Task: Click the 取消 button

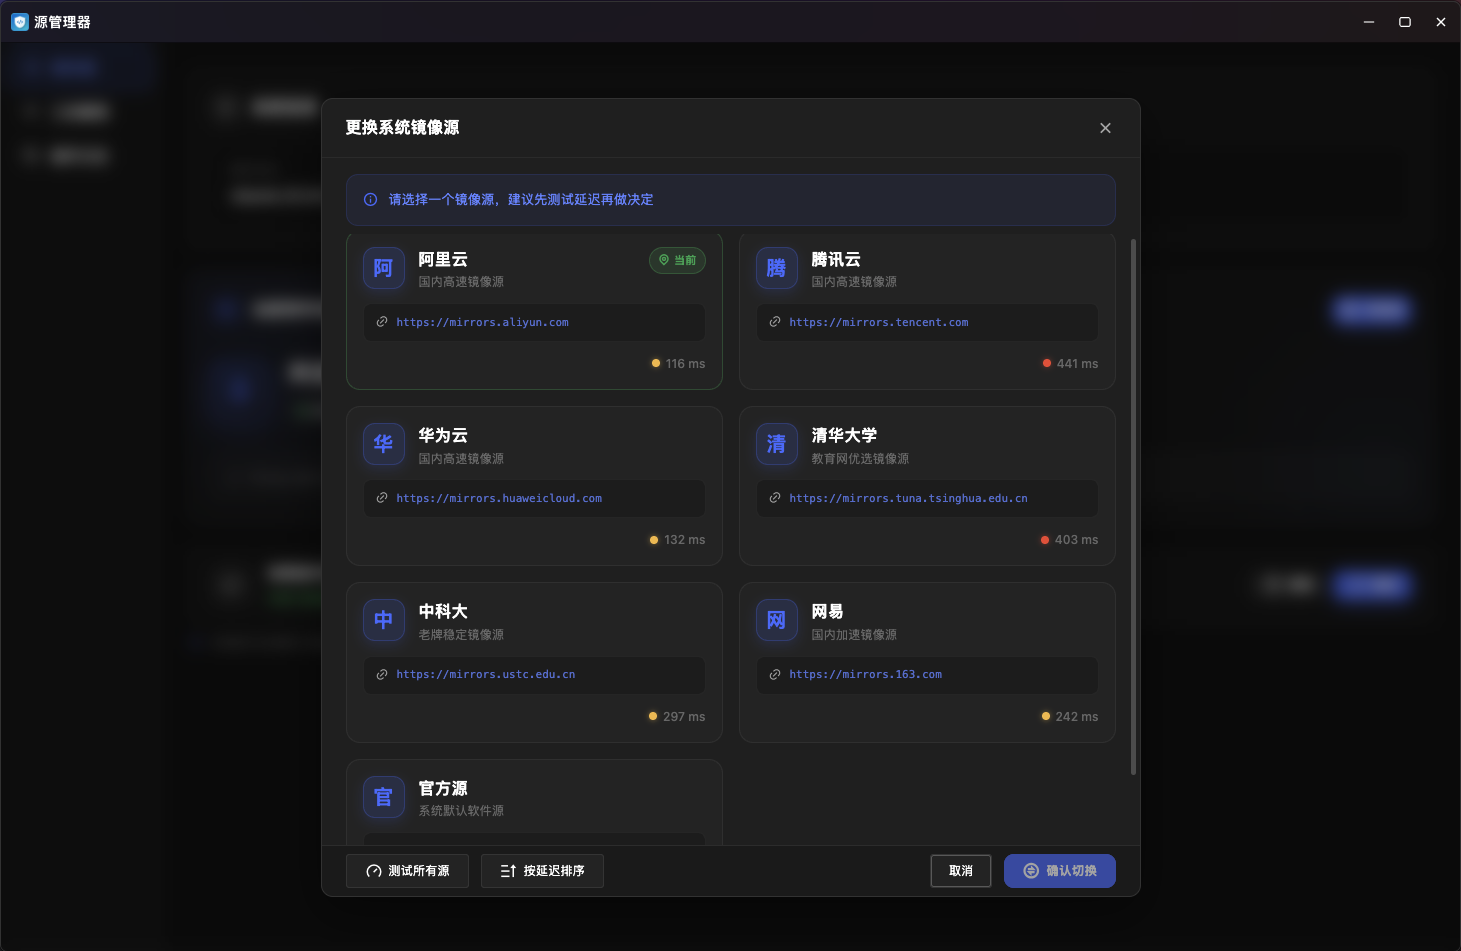Action: 961,871
